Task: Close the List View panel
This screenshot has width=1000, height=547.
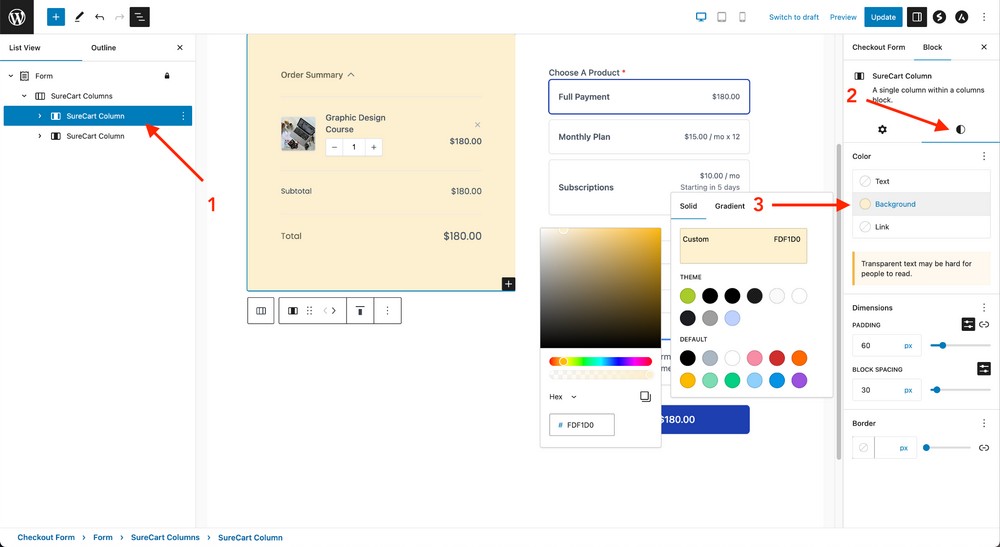Action: coord(180,48)
